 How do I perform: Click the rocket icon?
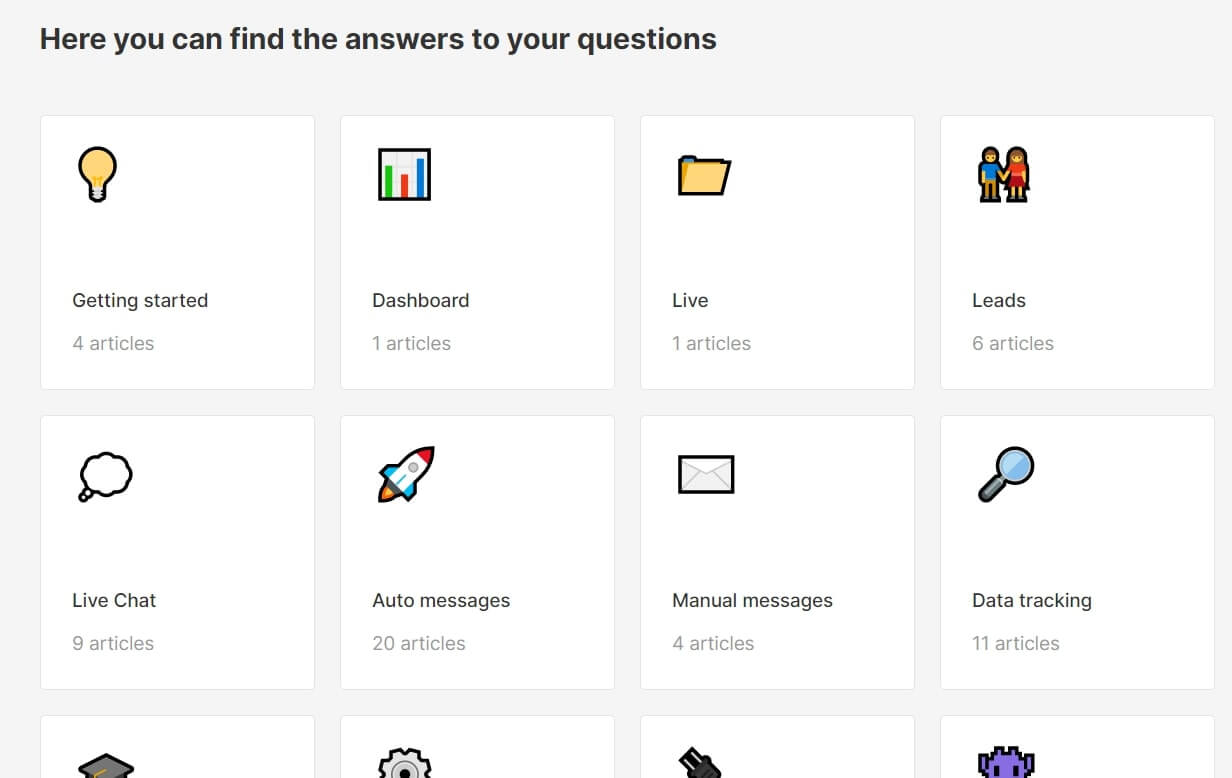click(x=405, y=474)
